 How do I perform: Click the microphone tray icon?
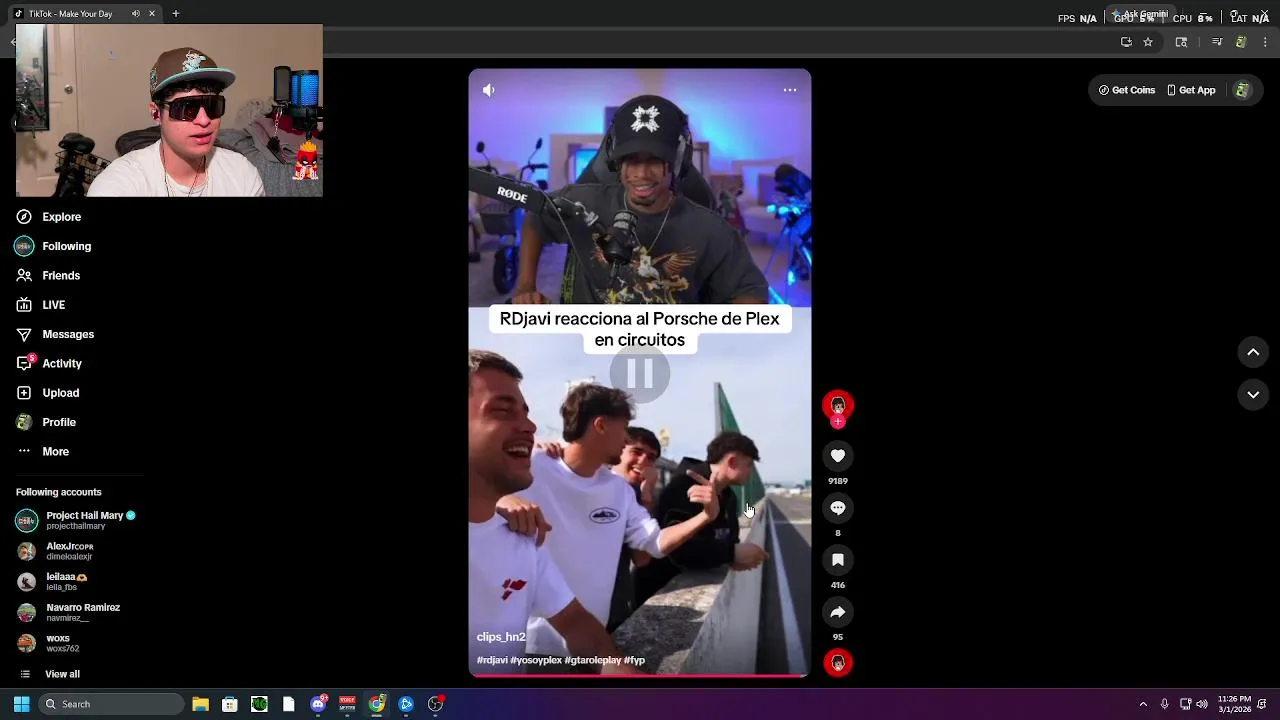click(x=1165, y=704)
